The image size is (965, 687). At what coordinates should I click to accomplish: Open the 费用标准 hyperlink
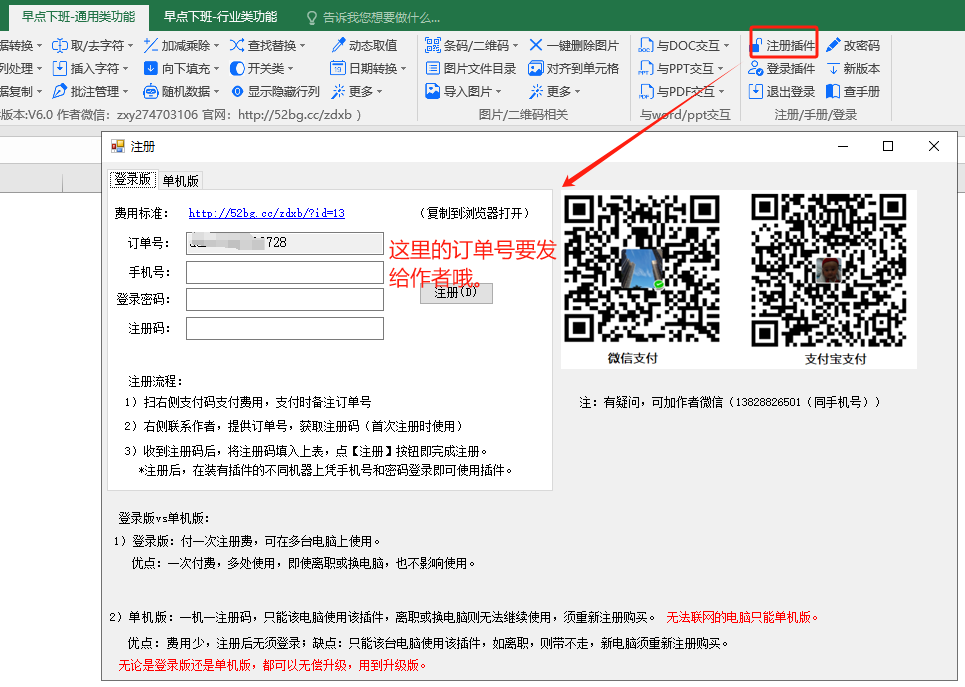tap(266, 213)
